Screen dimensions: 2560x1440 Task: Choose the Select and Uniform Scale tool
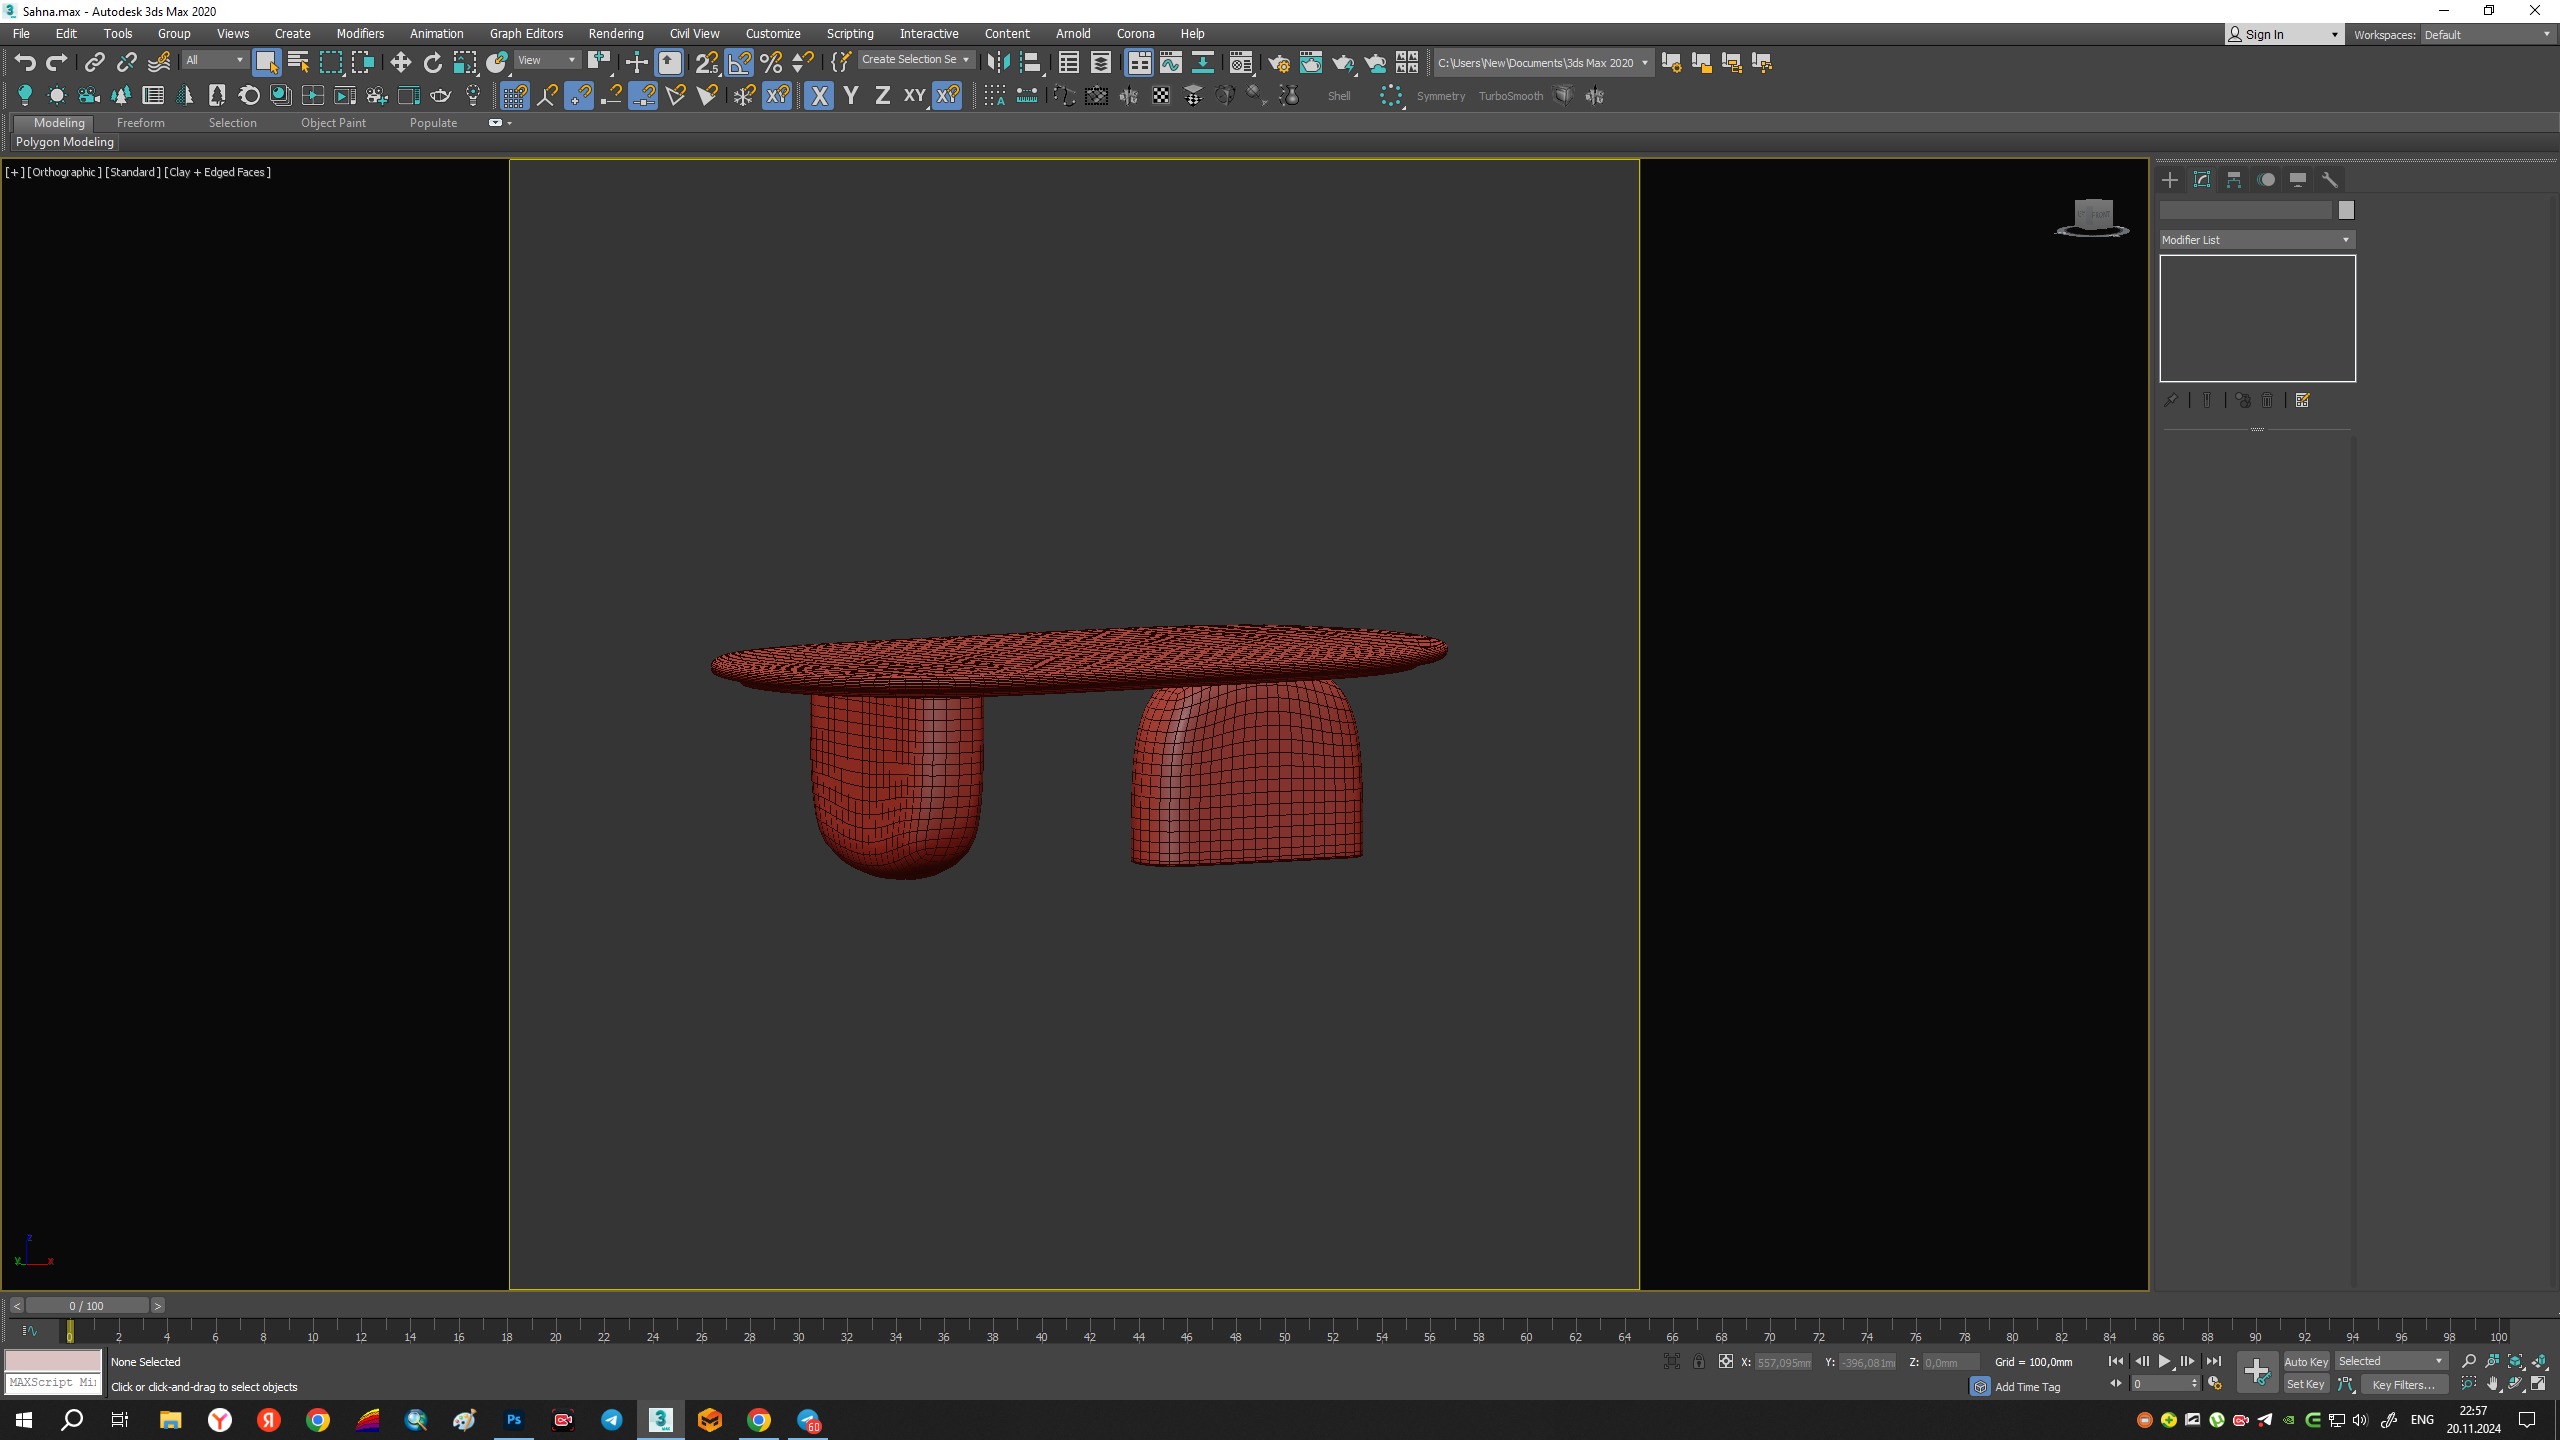tap(465, 63)
